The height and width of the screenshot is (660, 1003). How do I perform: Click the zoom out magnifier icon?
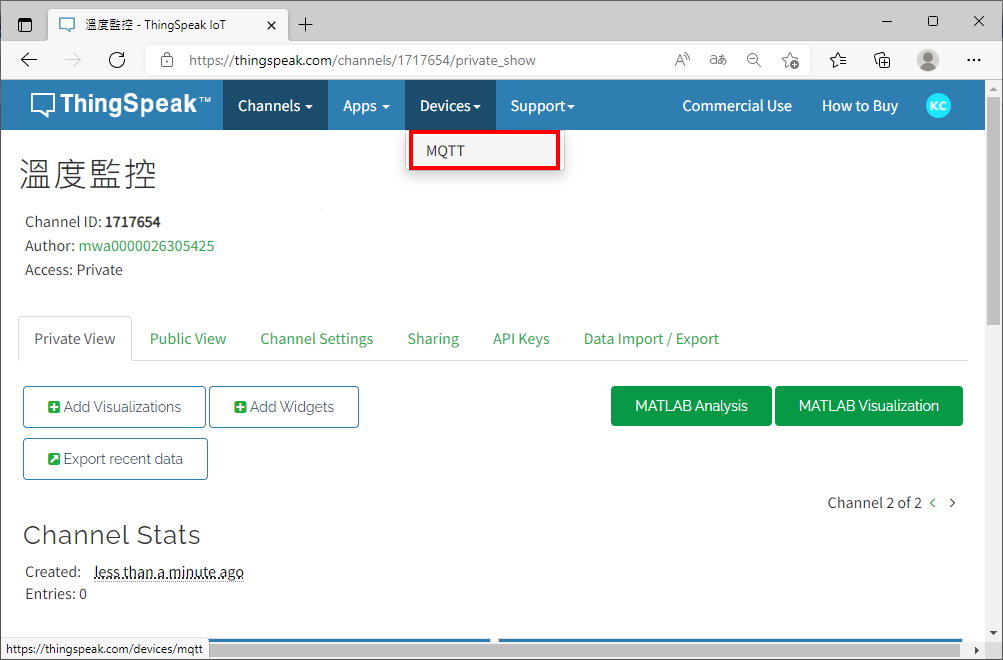754,60
